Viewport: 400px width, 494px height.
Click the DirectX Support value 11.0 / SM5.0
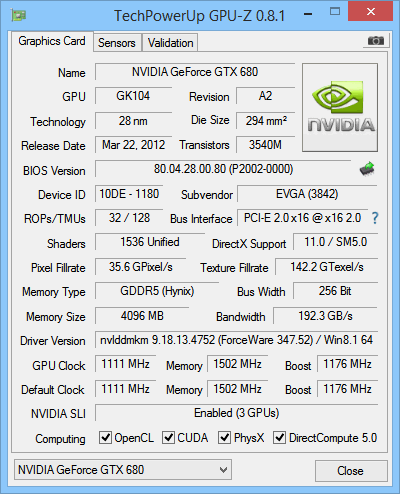[335, 242]
